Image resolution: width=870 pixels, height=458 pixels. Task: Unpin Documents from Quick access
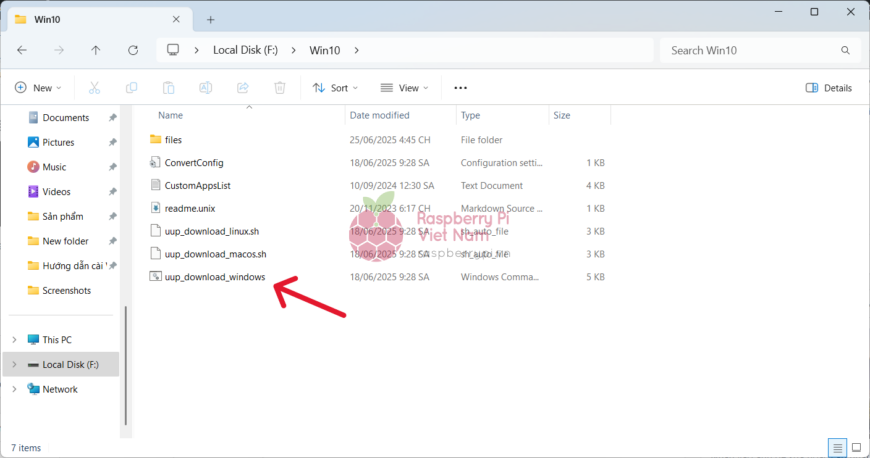tap(113, 118)
